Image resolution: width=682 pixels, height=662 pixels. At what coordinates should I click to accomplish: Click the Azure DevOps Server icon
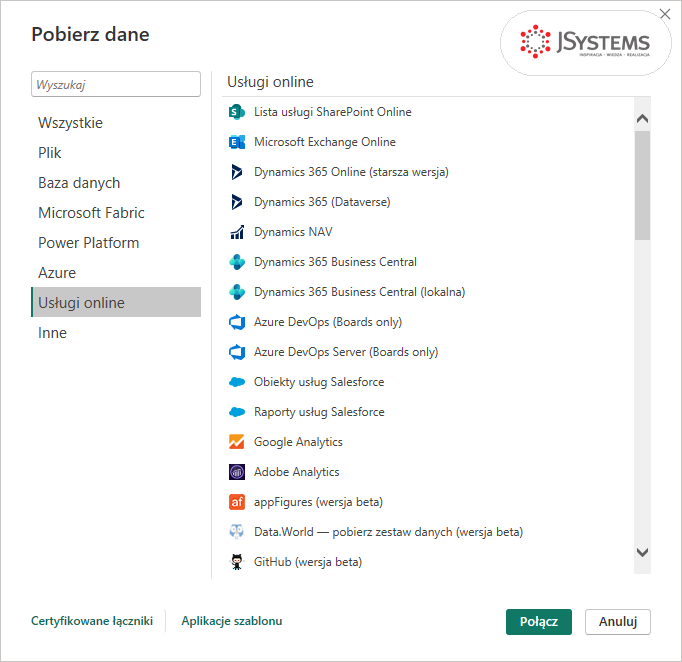237,352
